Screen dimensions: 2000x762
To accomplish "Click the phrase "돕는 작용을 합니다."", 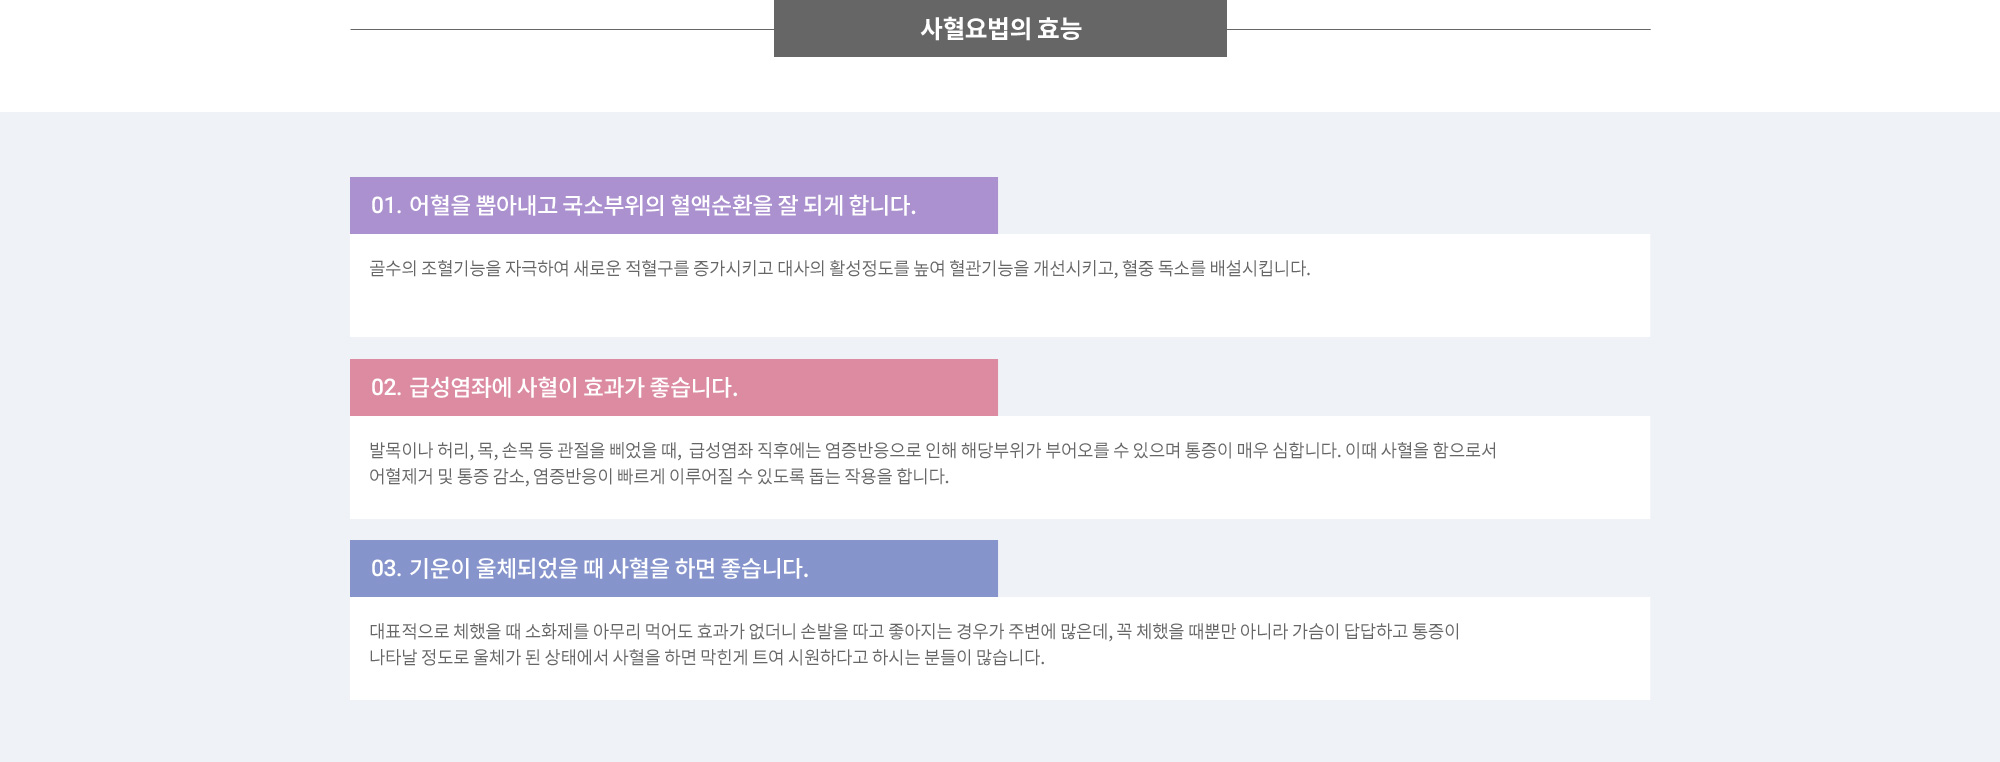I will [x=879, y=476].
